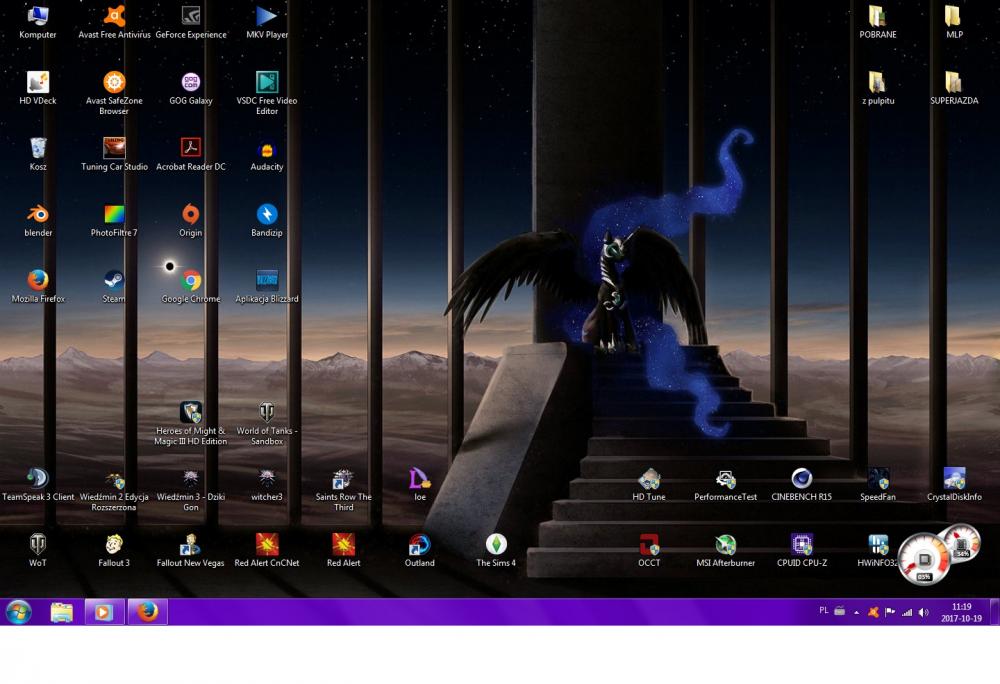Show hidden system tray icons
This screenshot has width=1000, height=684.
click(856, 612)
